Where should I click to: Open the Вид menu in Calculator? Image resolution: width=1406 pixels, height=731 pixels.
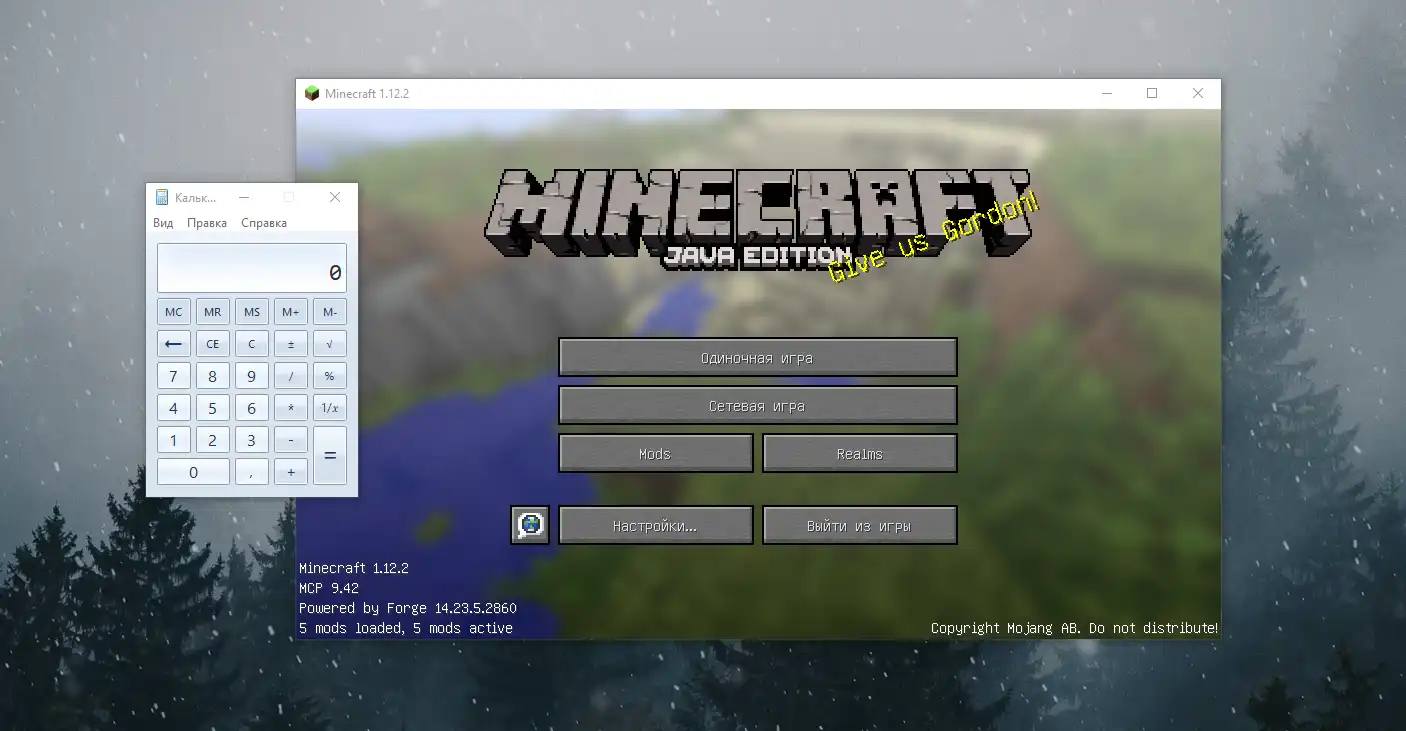(x=163, y=223)
